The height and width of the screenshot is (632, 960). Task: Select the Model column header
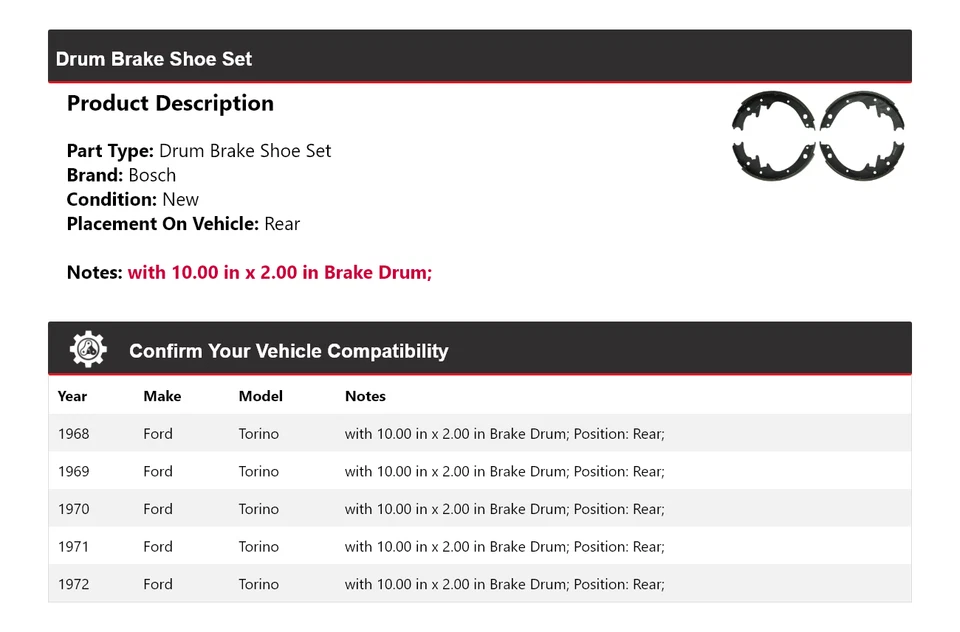pos(260,396)
